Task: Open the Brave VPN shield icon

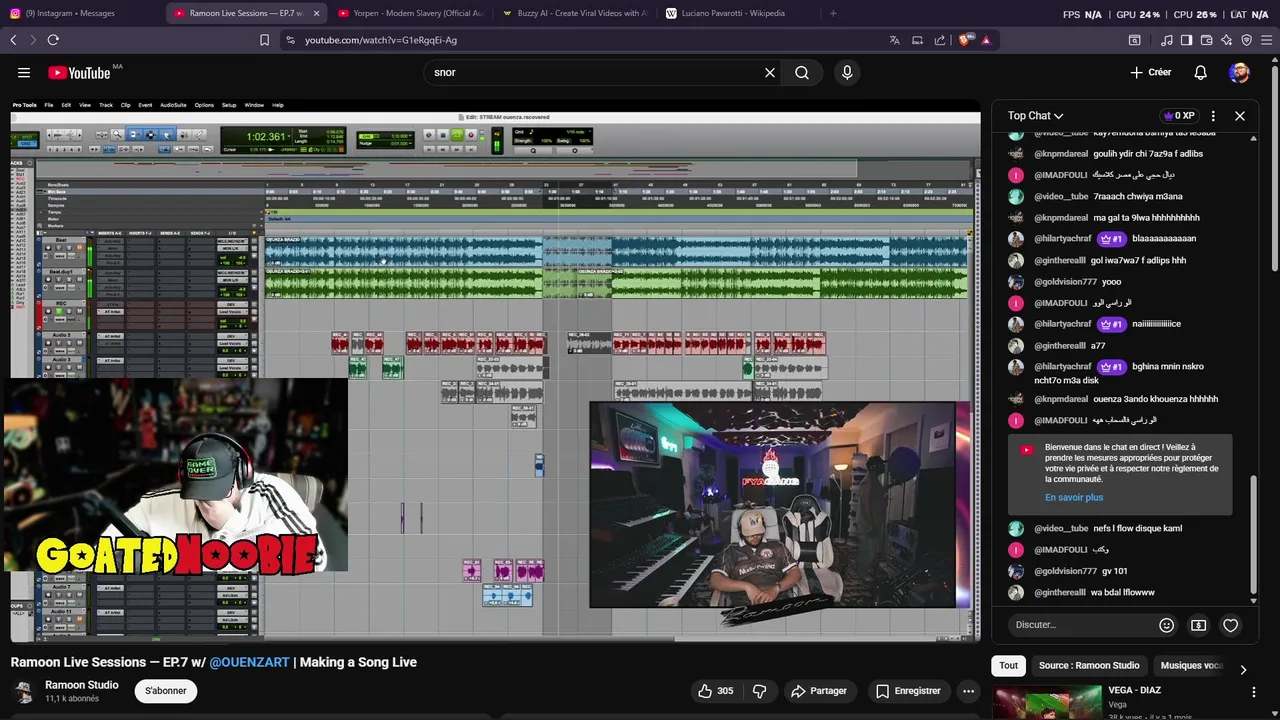Action: [x=1246, y=40]
